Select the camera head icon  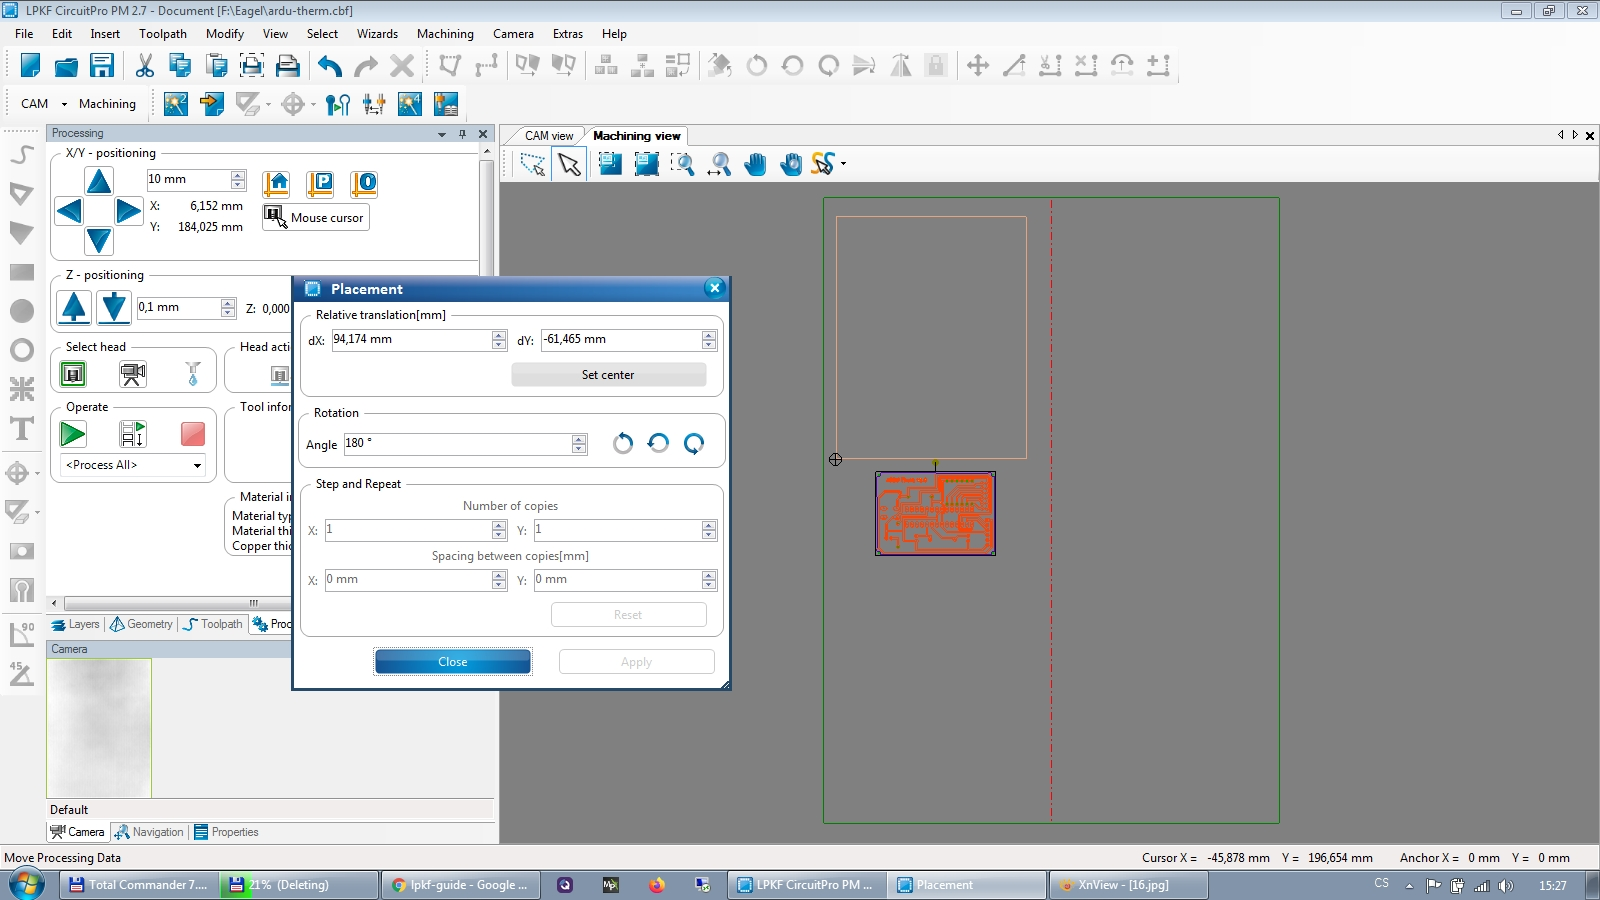pos(133,374)
